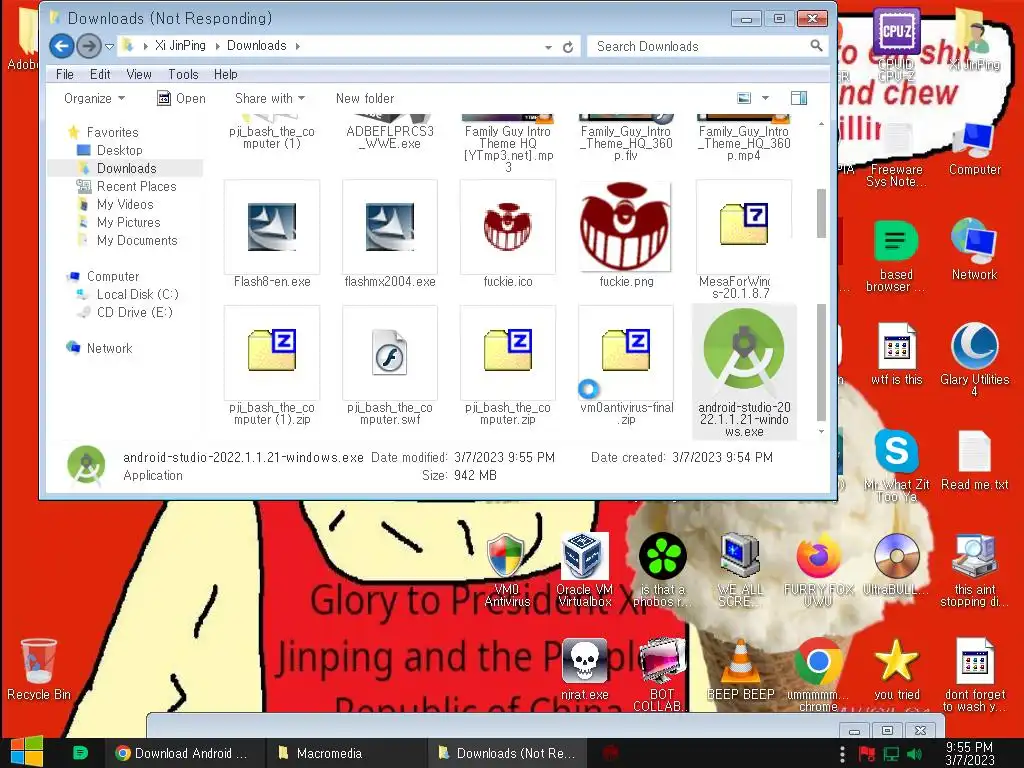The width and height of the screenshot is (1024, 768).
Task: Expand the Xi JinPing breadcrumb arrow
Action: pyautogui.click(x=217, y=46)
